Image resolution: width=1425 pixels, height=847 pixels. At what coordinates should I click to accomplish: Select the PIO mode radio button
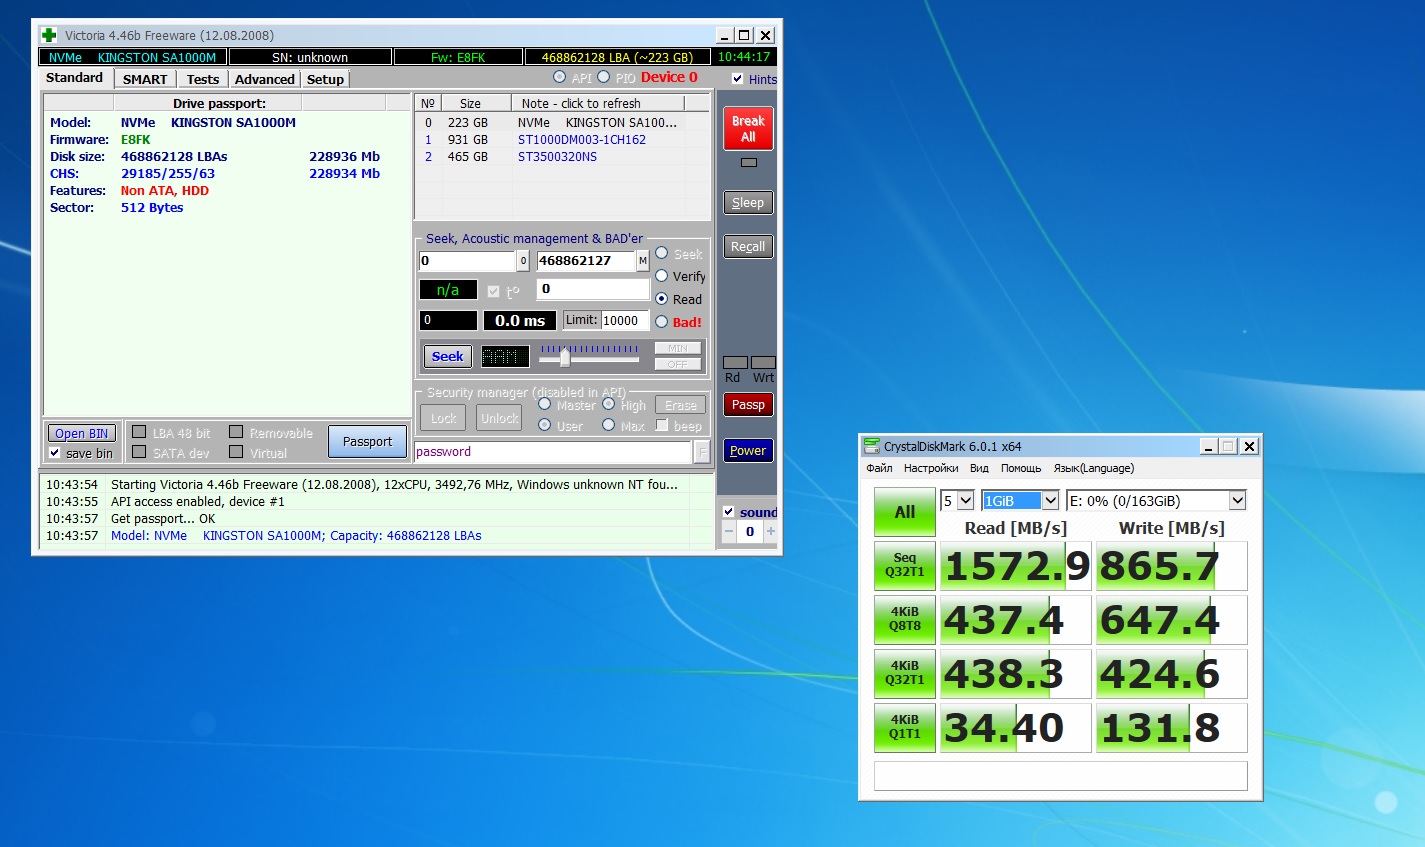603,77
